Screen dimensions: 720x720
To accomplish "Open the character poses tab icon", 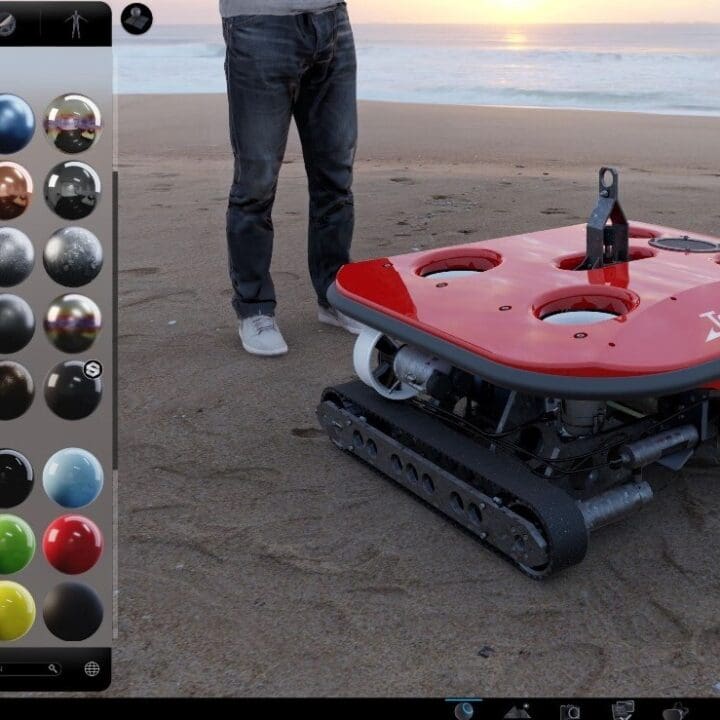I will [76, 22].
